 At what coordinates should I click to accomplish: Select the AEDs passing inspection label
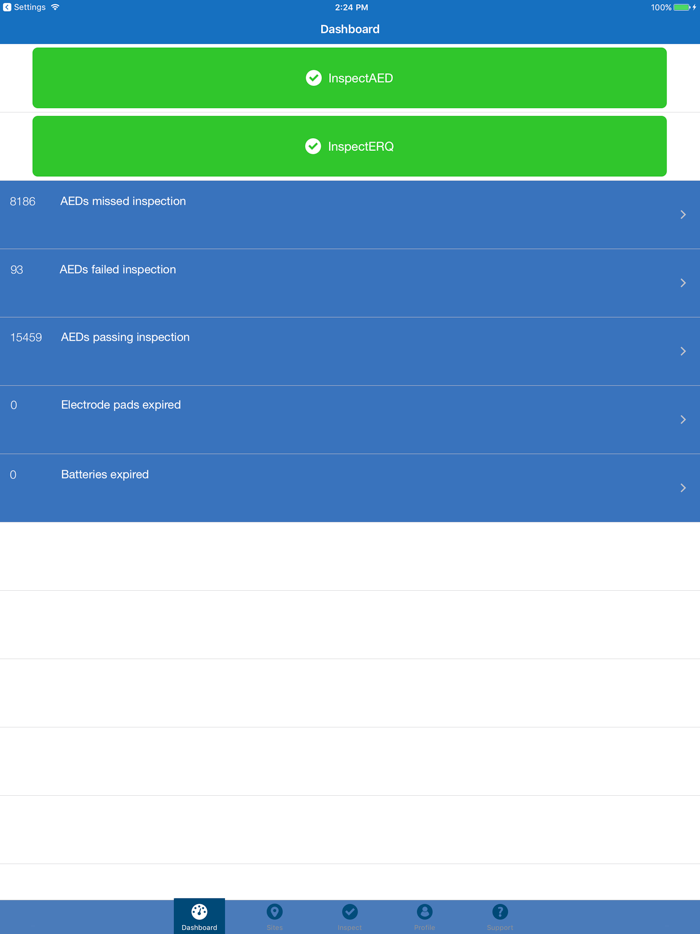click(x=125, y=337)
